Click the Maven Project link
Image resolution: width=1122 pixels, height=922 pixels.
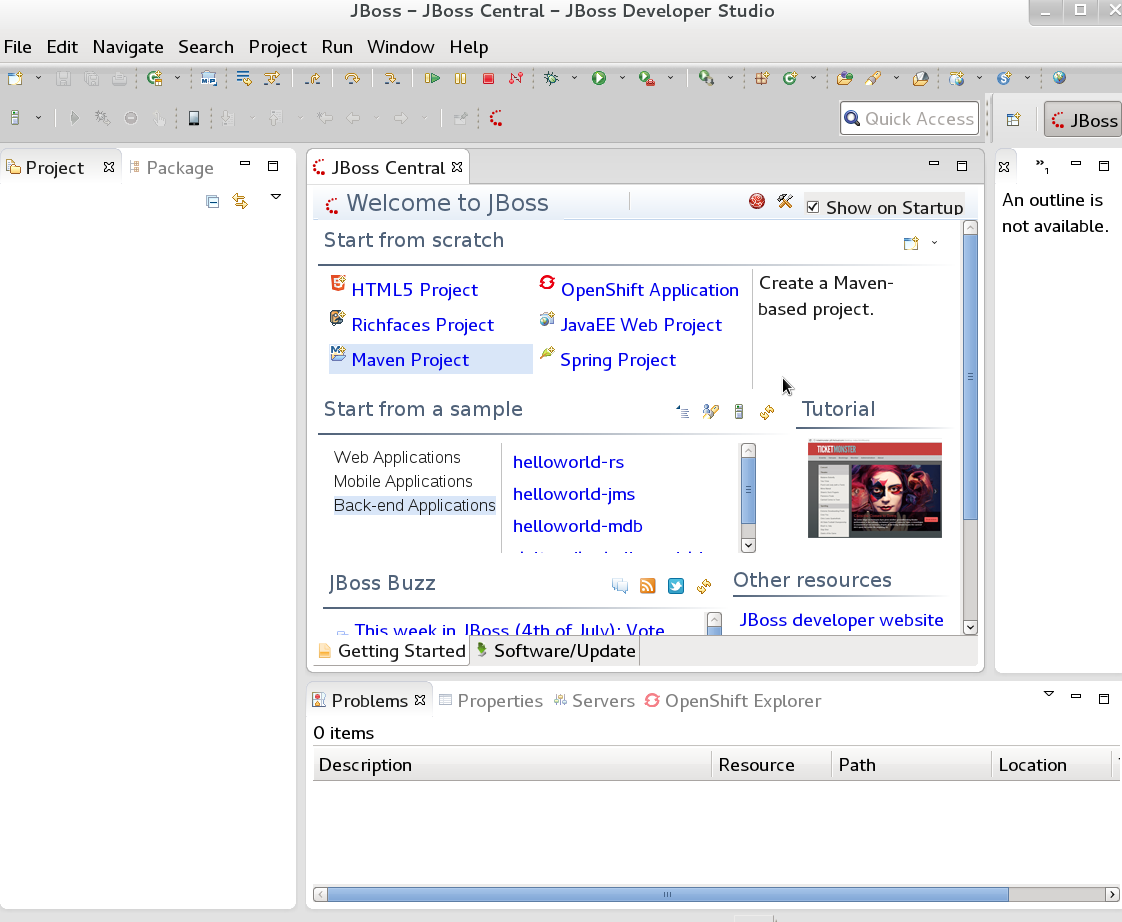[x=410, y=360]
